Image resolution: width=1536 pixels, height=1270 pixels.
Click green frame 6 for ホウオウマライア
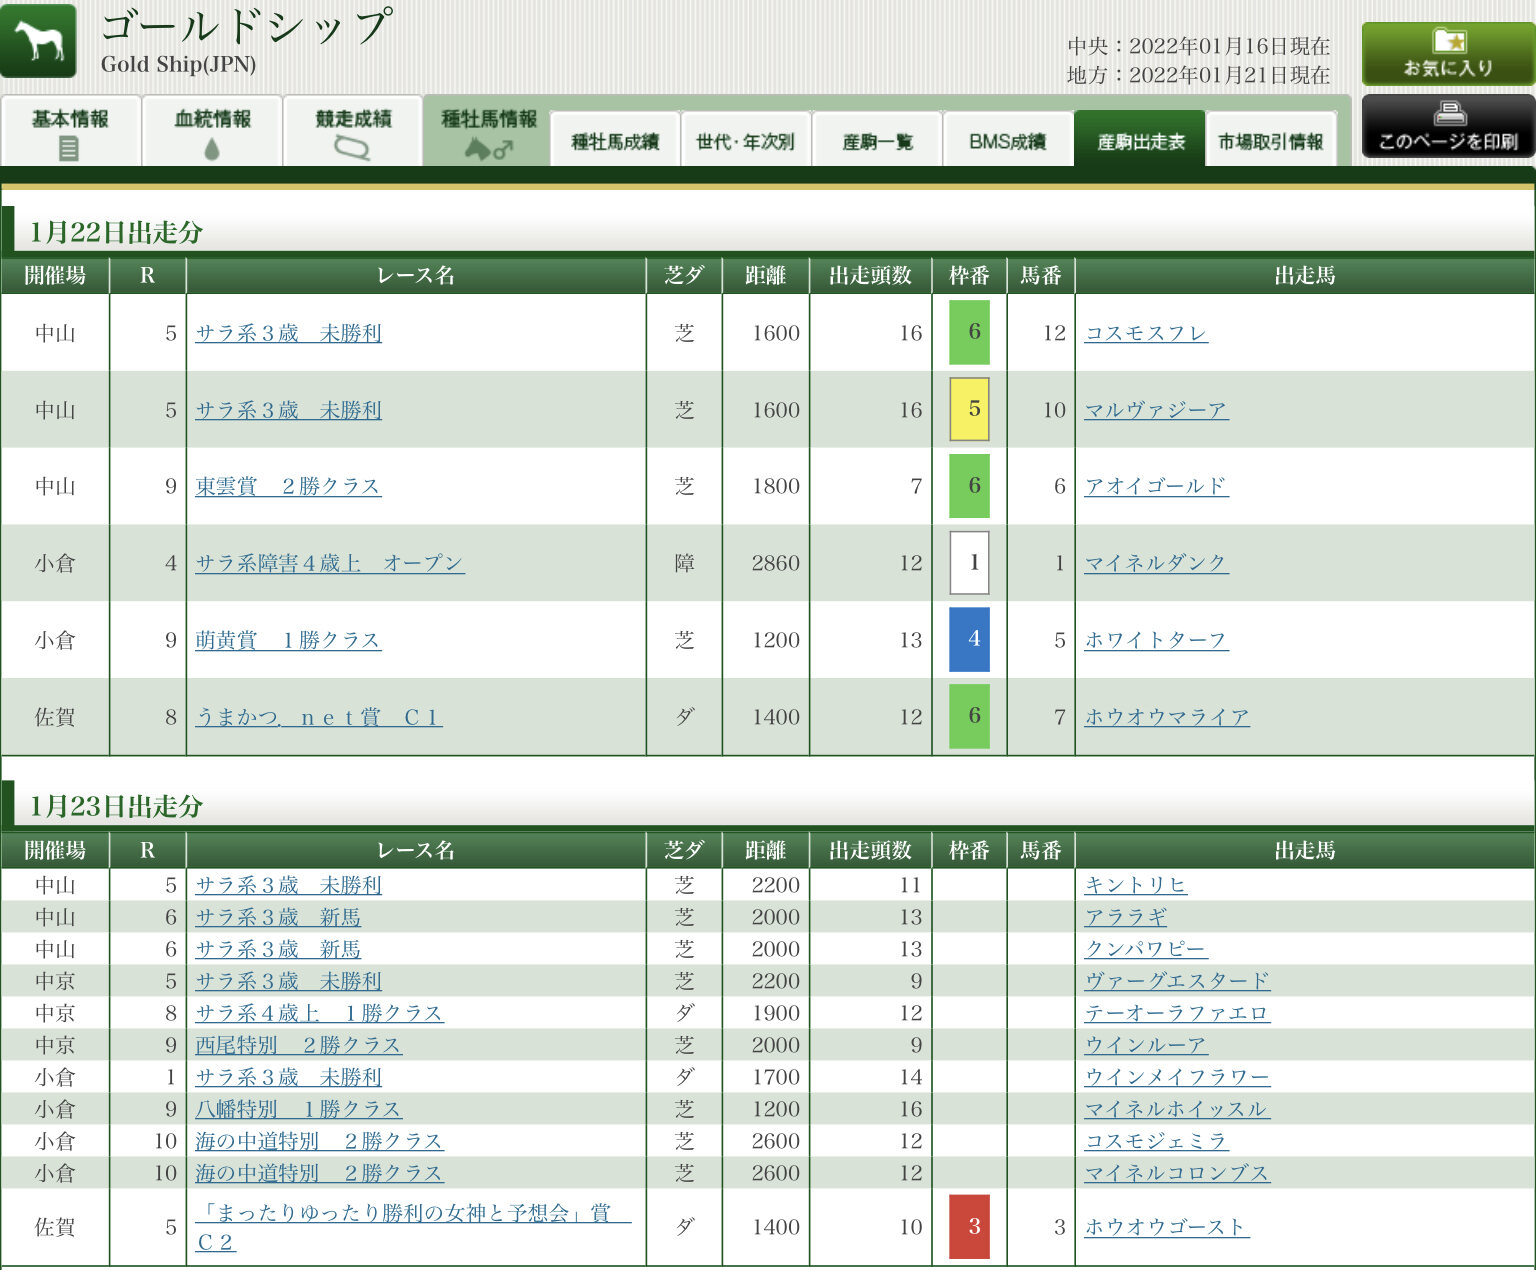click(969, 716)
